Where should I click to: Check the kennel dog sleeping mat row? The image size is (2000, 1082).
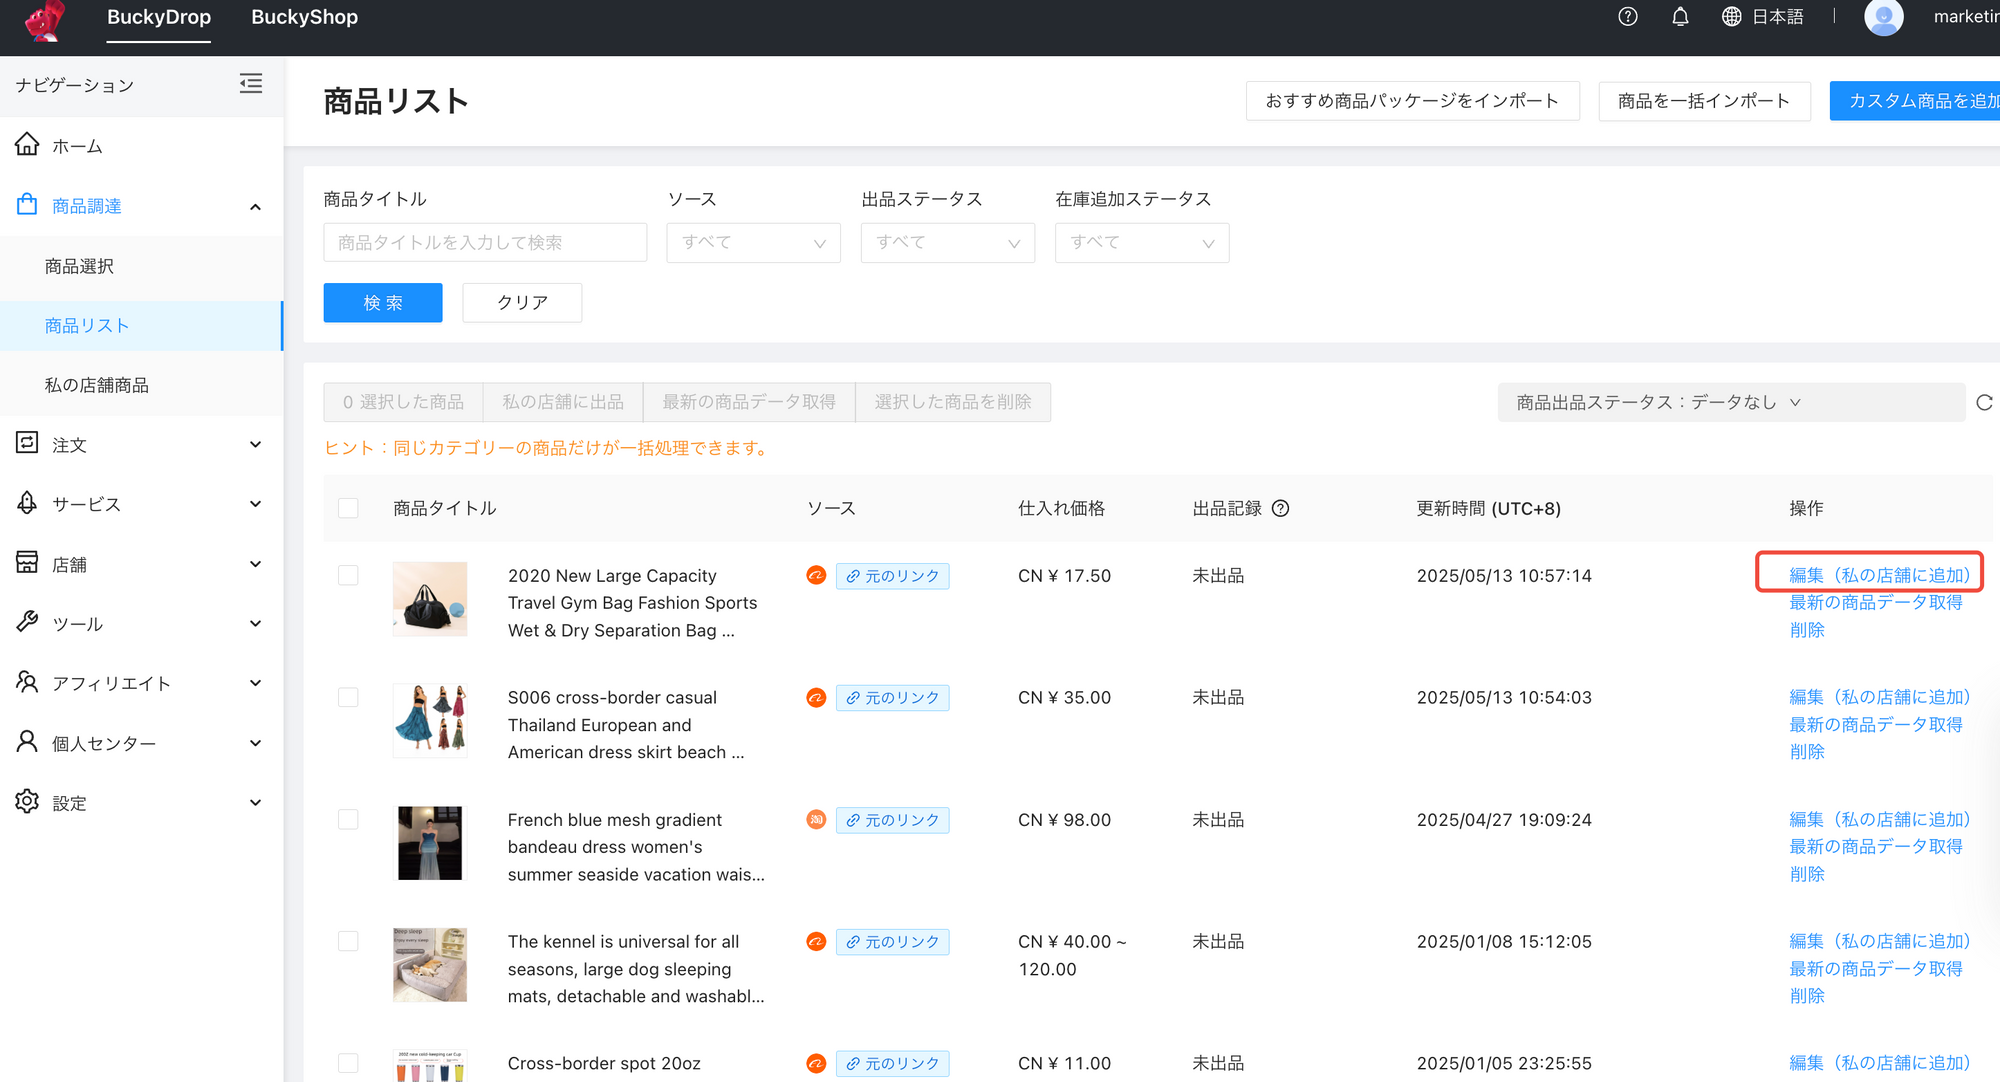[348, 941]
